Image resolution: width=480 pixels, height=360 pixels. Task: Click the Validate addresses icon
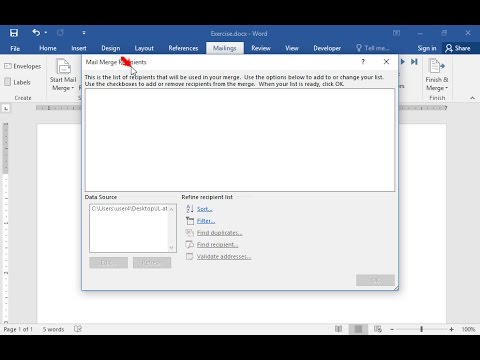[190, 257]
